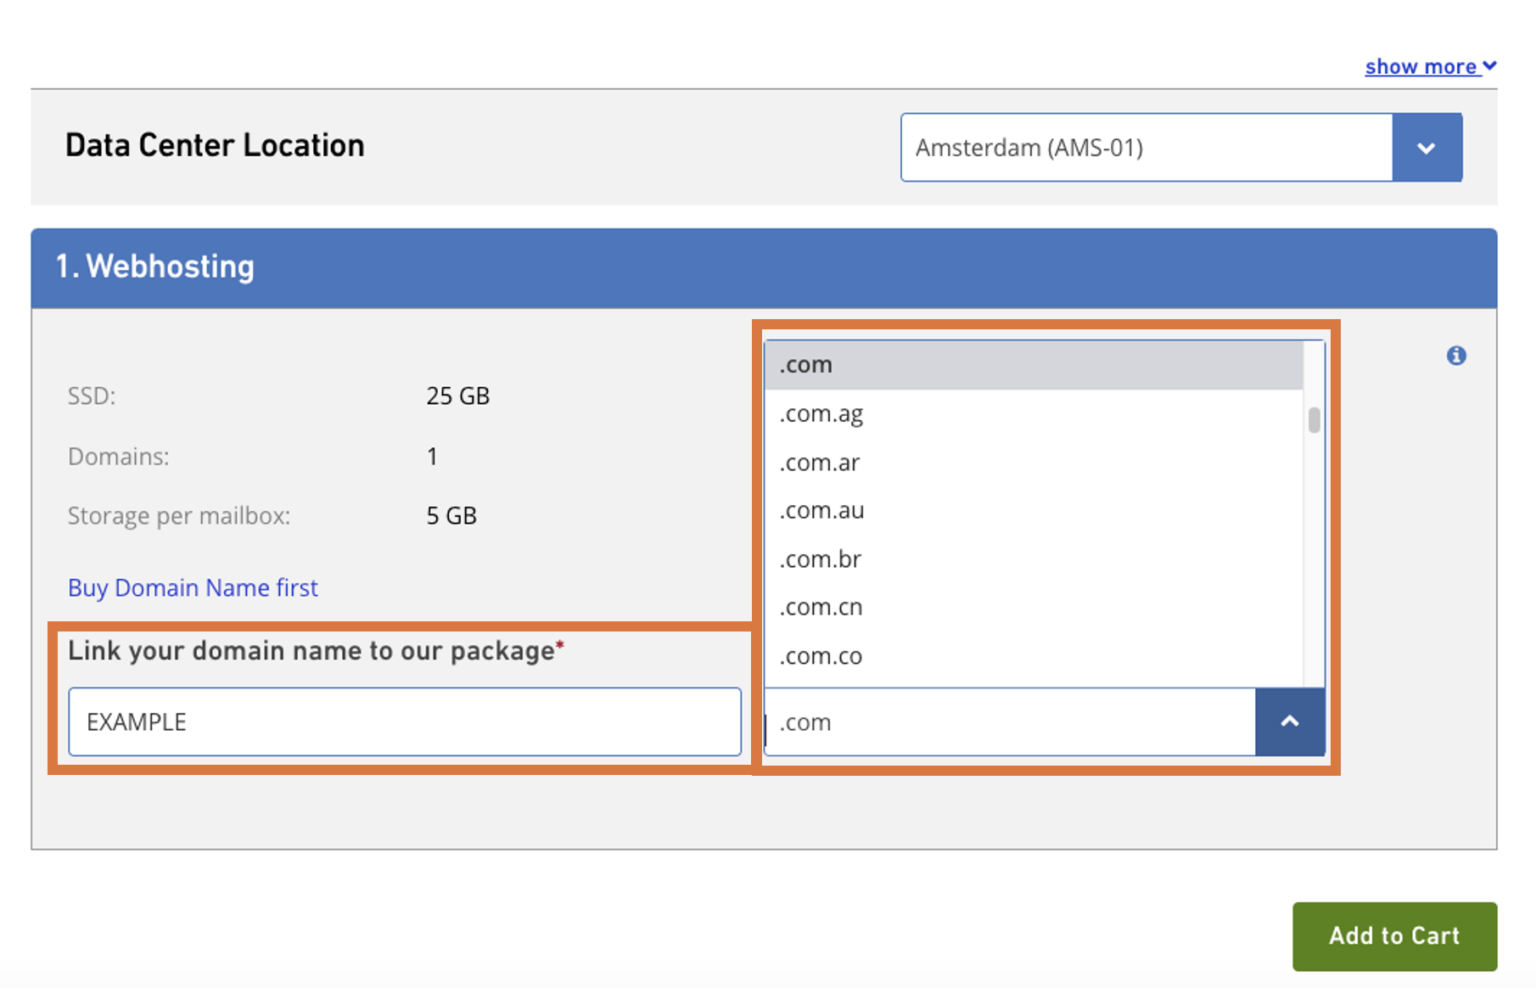Click the 1. Webhosting section header
The width and height of the screenshot is (1536, 988).
click(x=764, y=267)
